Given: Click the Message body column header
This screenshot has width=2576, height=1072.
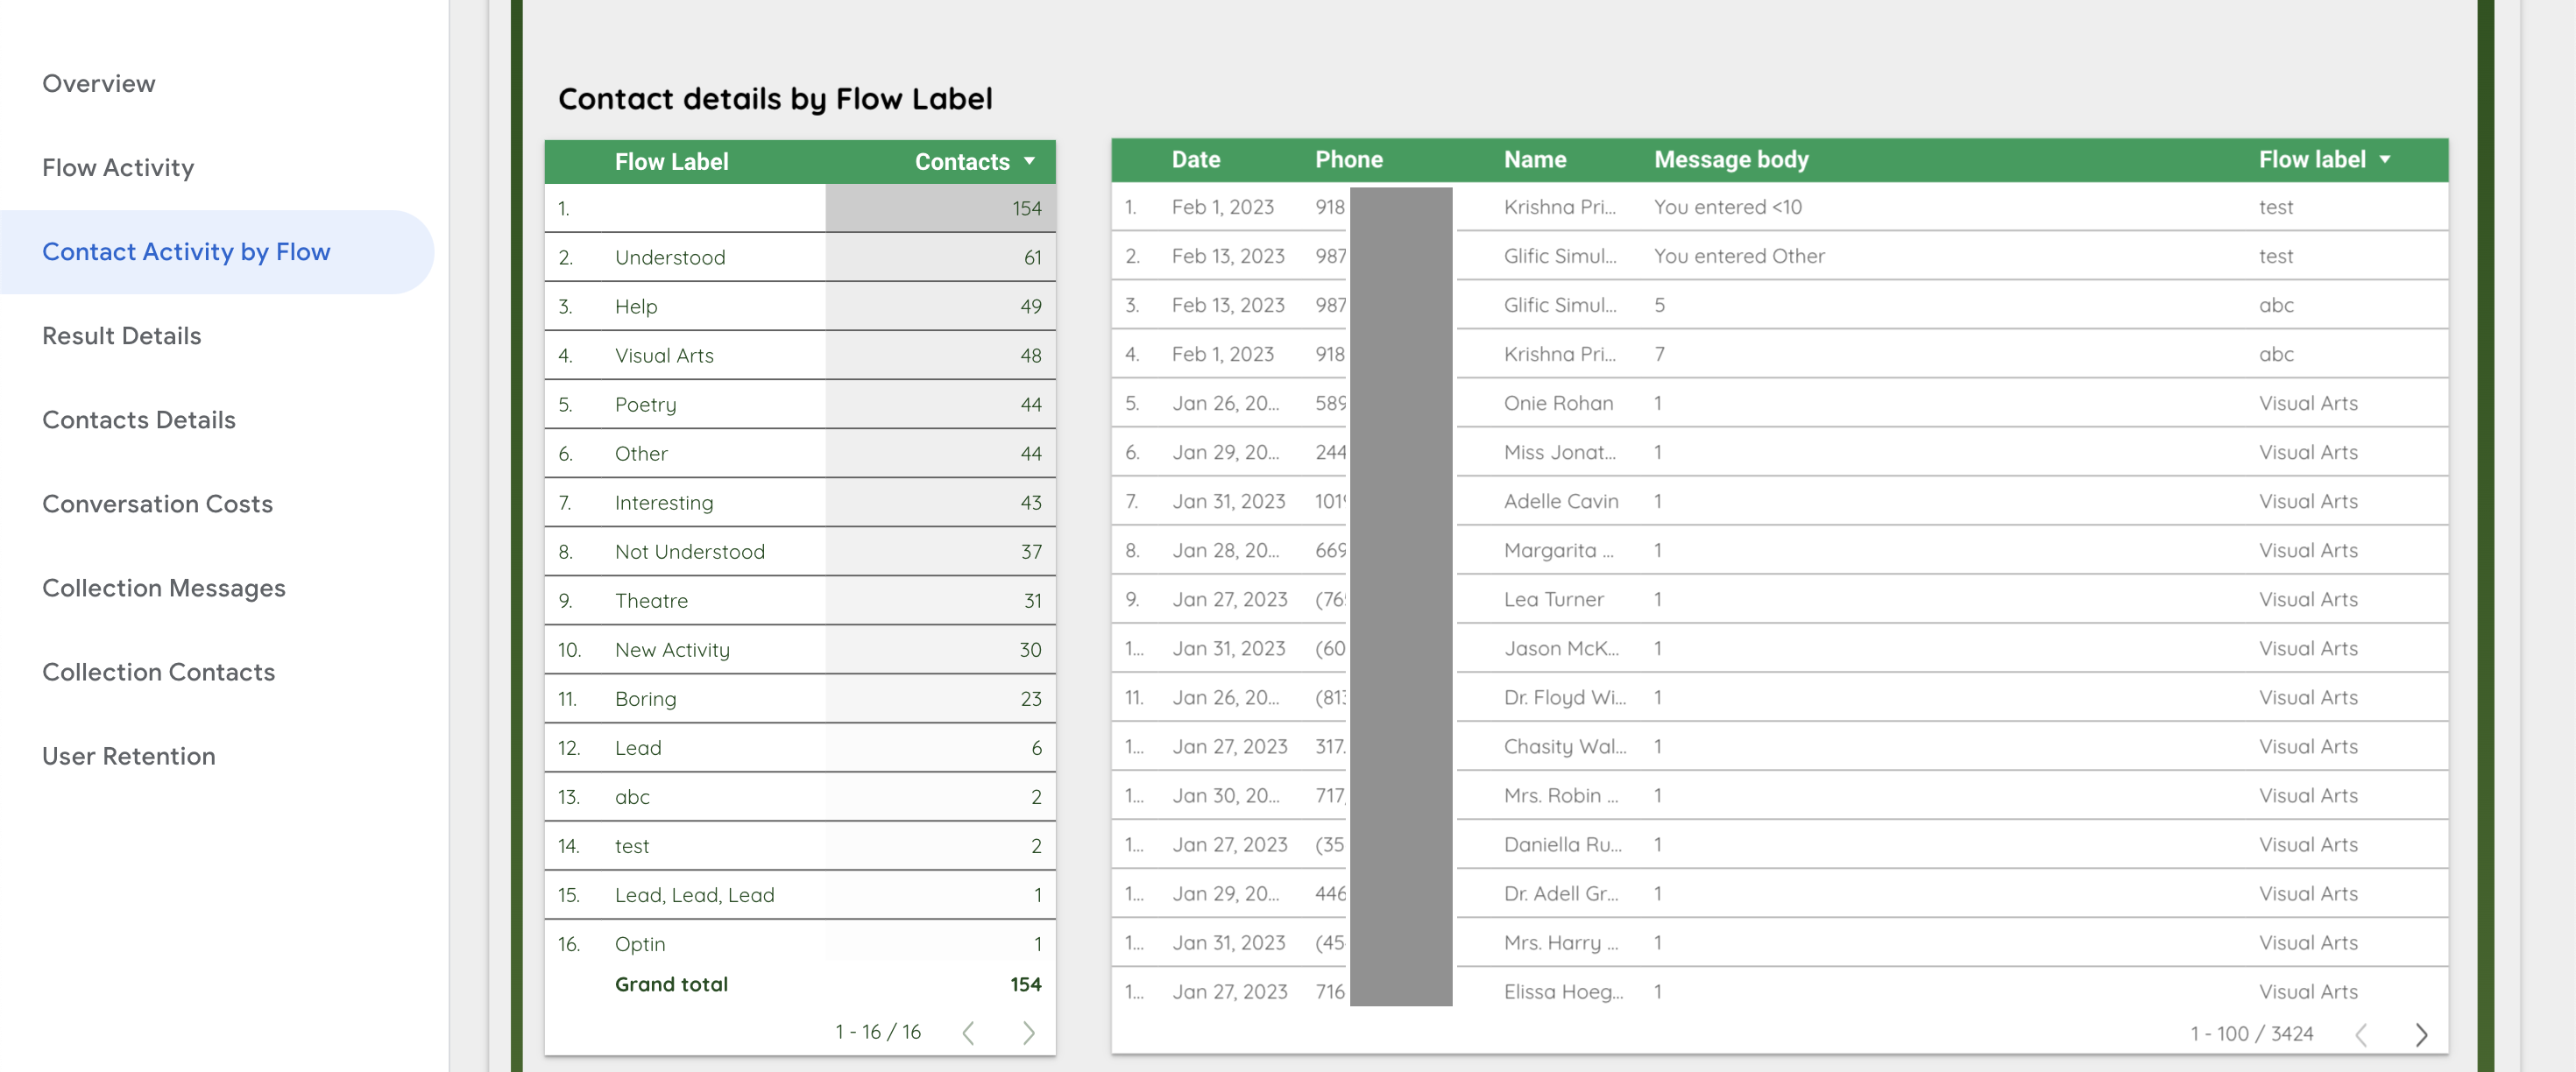Looking at the screenshot, I should click(x=1731, y=159).
